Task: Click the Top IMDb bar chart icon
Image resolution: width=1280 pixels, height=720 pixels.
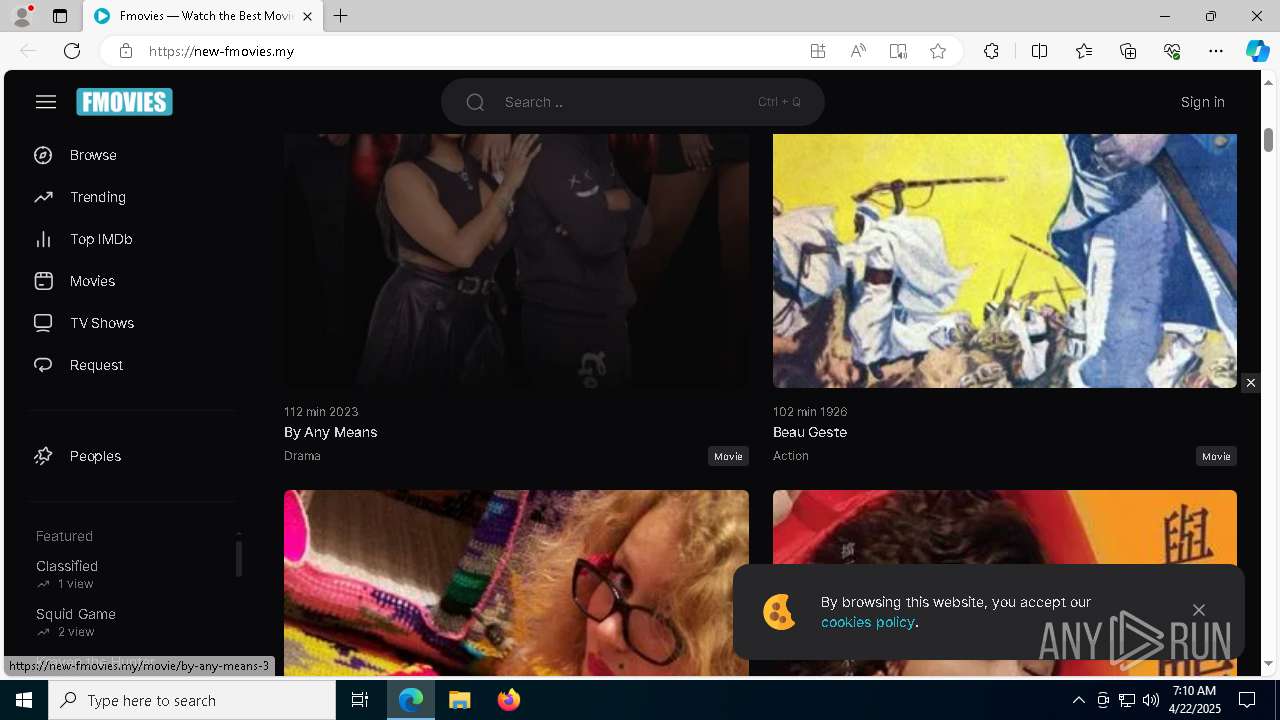Action: [x=43, y=239]
